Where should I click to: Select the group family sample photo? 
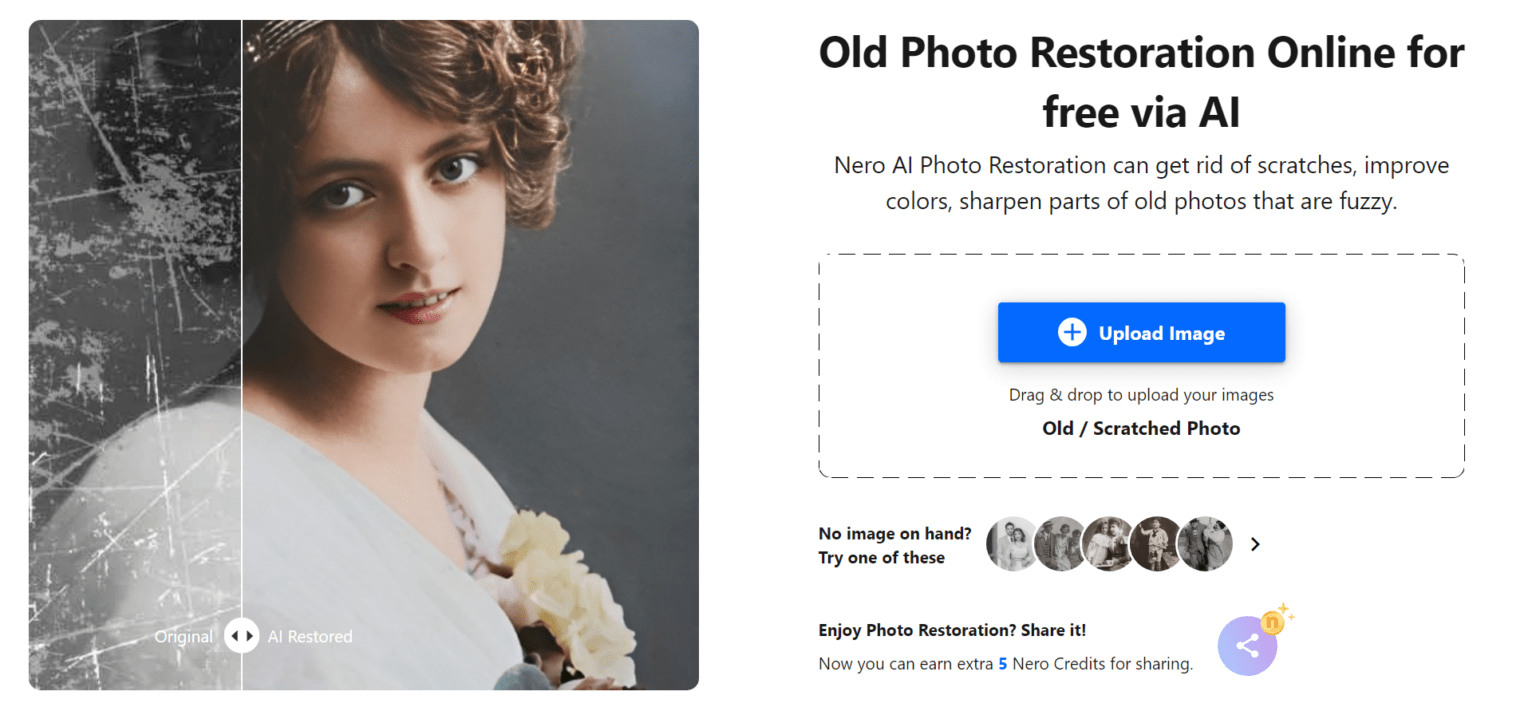[x=1061, y=544]
